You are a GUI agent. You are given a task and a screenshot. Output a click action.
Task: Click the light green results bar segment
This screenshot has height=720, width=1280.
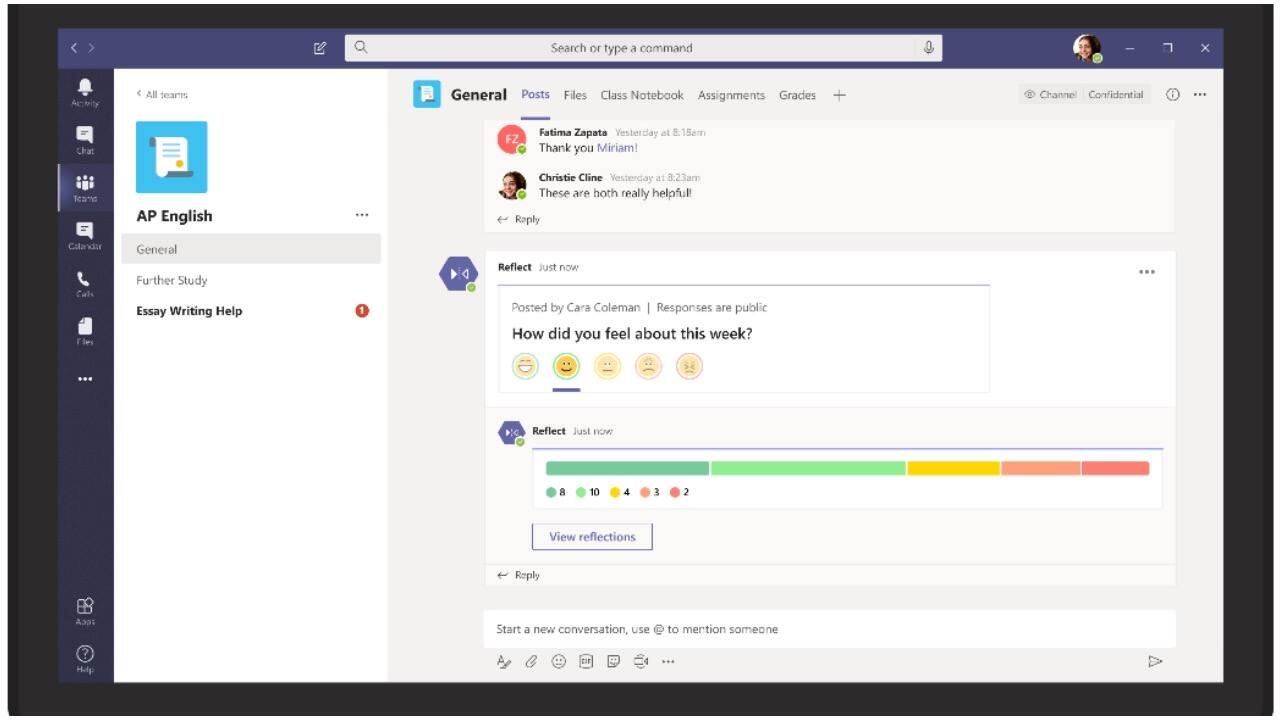click(808, 468)
